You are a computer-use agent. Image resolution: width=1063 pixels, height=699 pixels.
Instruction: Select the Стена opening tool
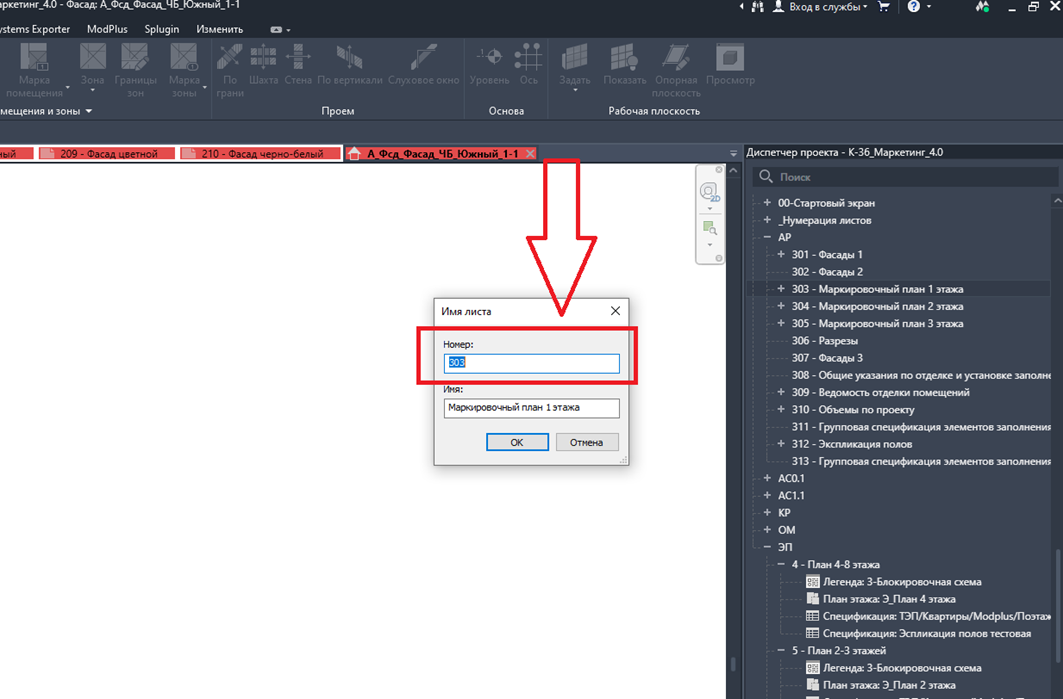pyautogui.click(x=298, y=64)
